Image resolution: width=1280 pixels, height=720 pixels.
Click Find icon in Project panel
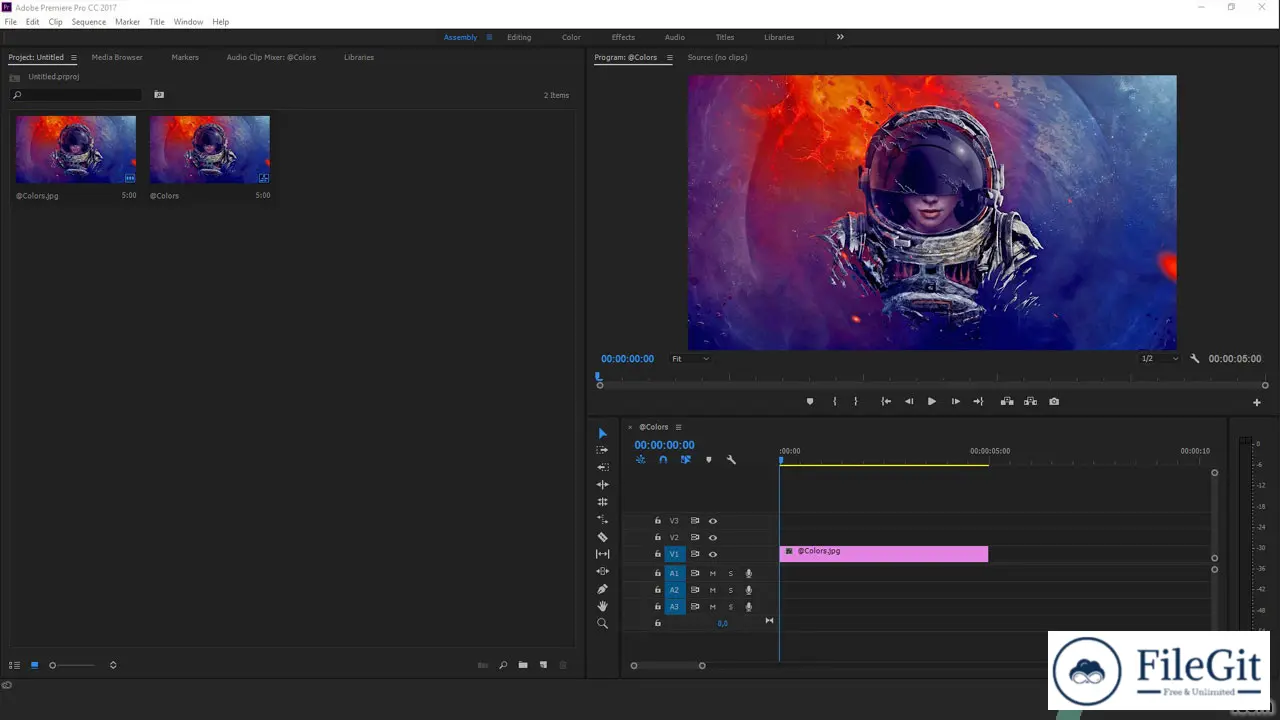[503, 665]
